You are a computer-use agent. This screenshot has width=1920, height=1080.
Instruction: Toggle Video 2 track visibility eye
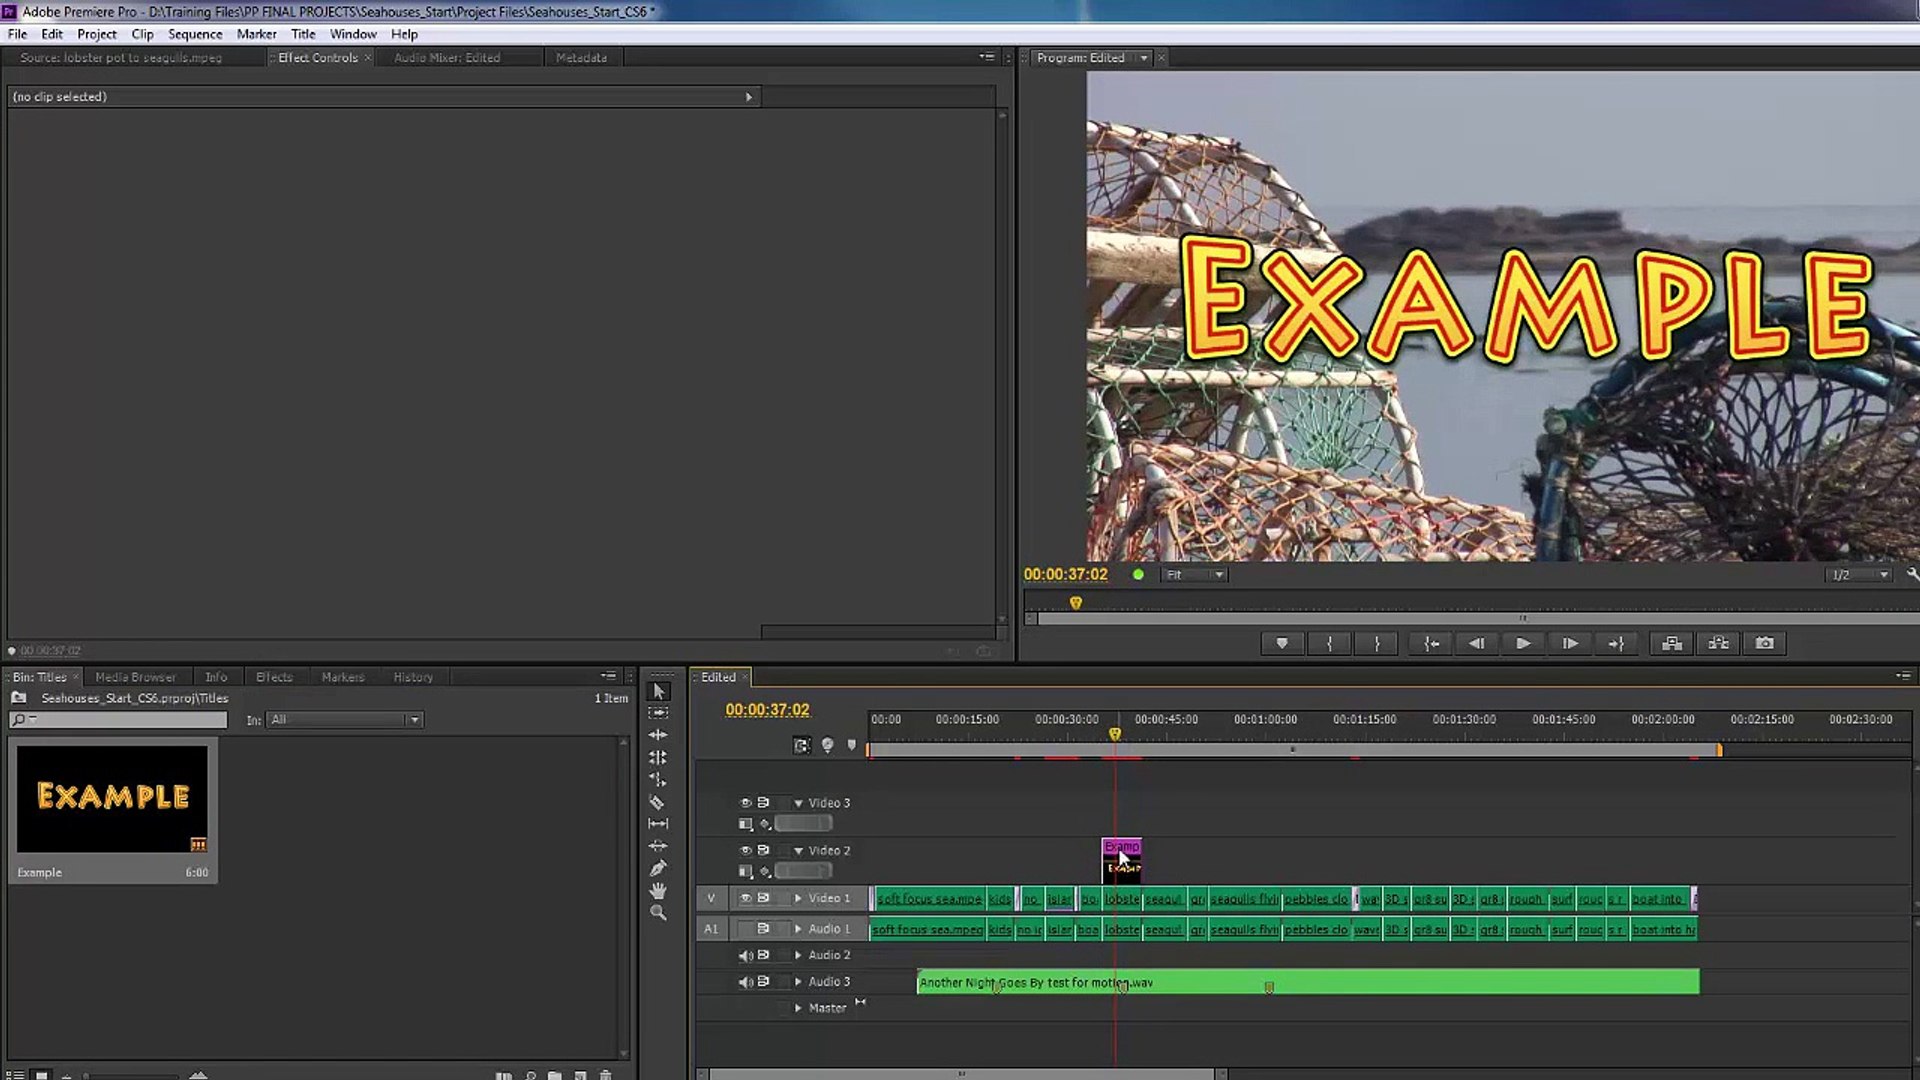pos(746,851)
